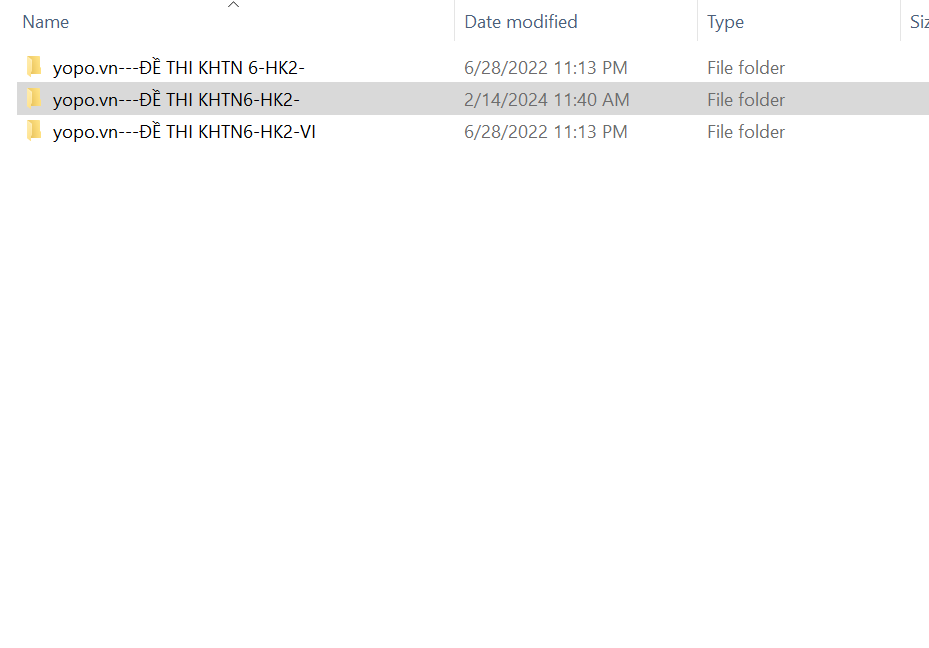Click date modified of the KHTN6-HK2-VI folder
929x648 pixels.
546,132
